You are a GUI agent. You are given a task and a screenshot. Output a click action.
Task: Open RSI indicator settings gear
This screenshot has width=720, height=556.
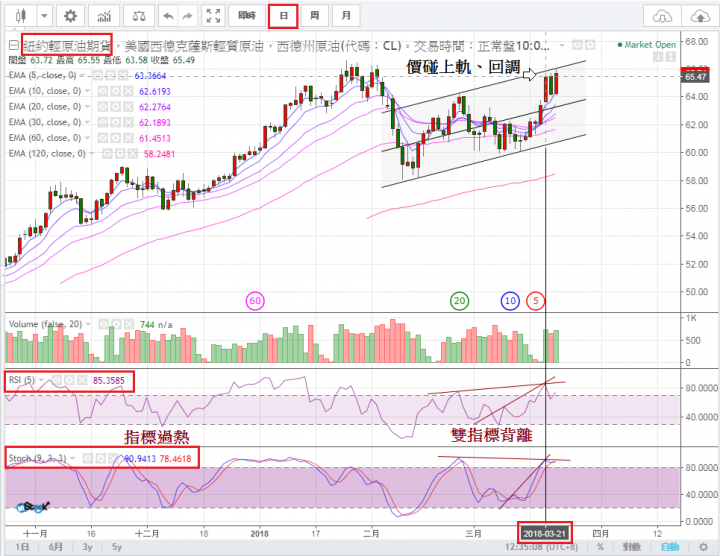click(69, 380)
